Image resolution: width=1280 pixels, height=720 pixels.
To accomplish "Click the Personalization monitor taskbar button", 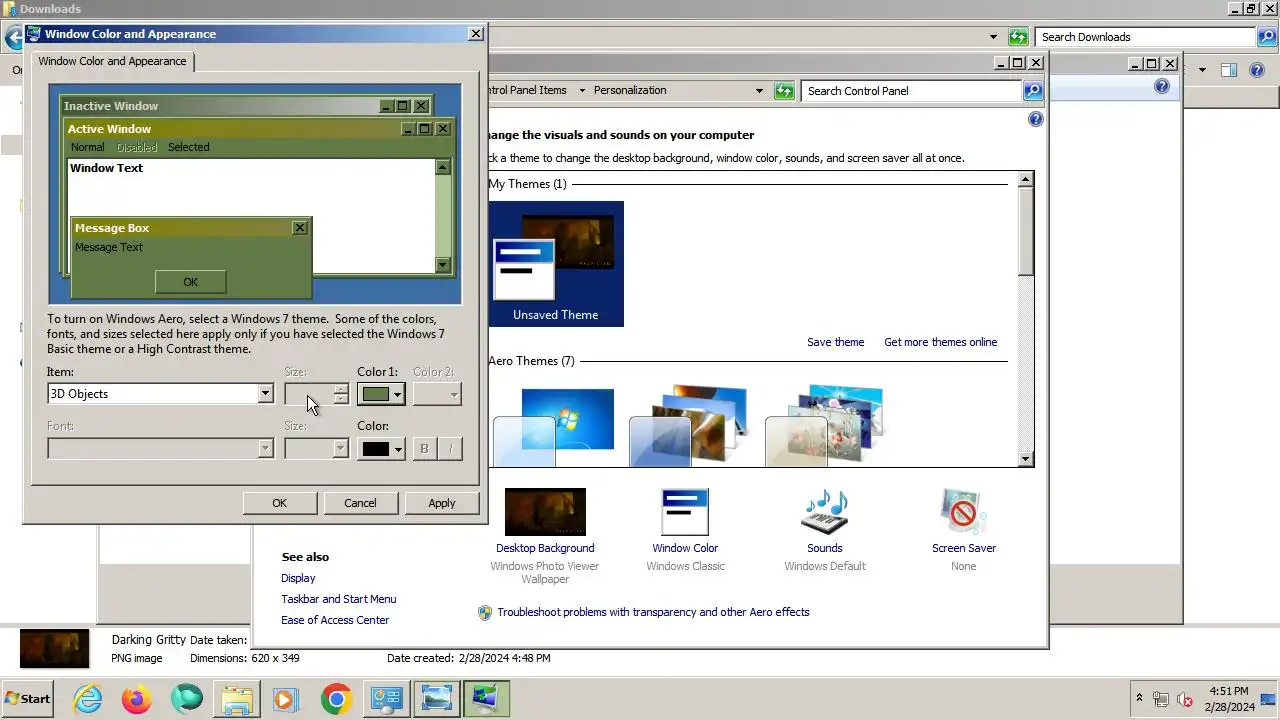I will [x=486, y=699].
